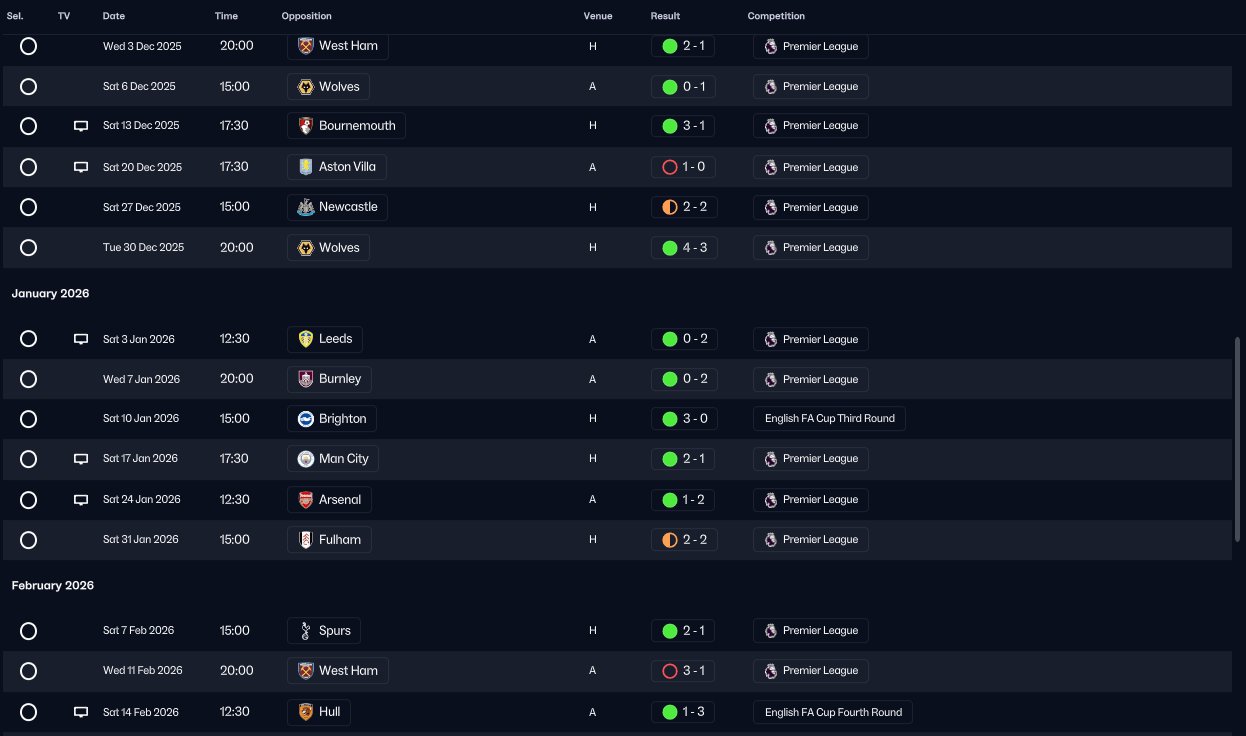Viewport: 1246px width, 736px height.
Task: Open English FA Cup Third Round competition
Action: (829, 418)
